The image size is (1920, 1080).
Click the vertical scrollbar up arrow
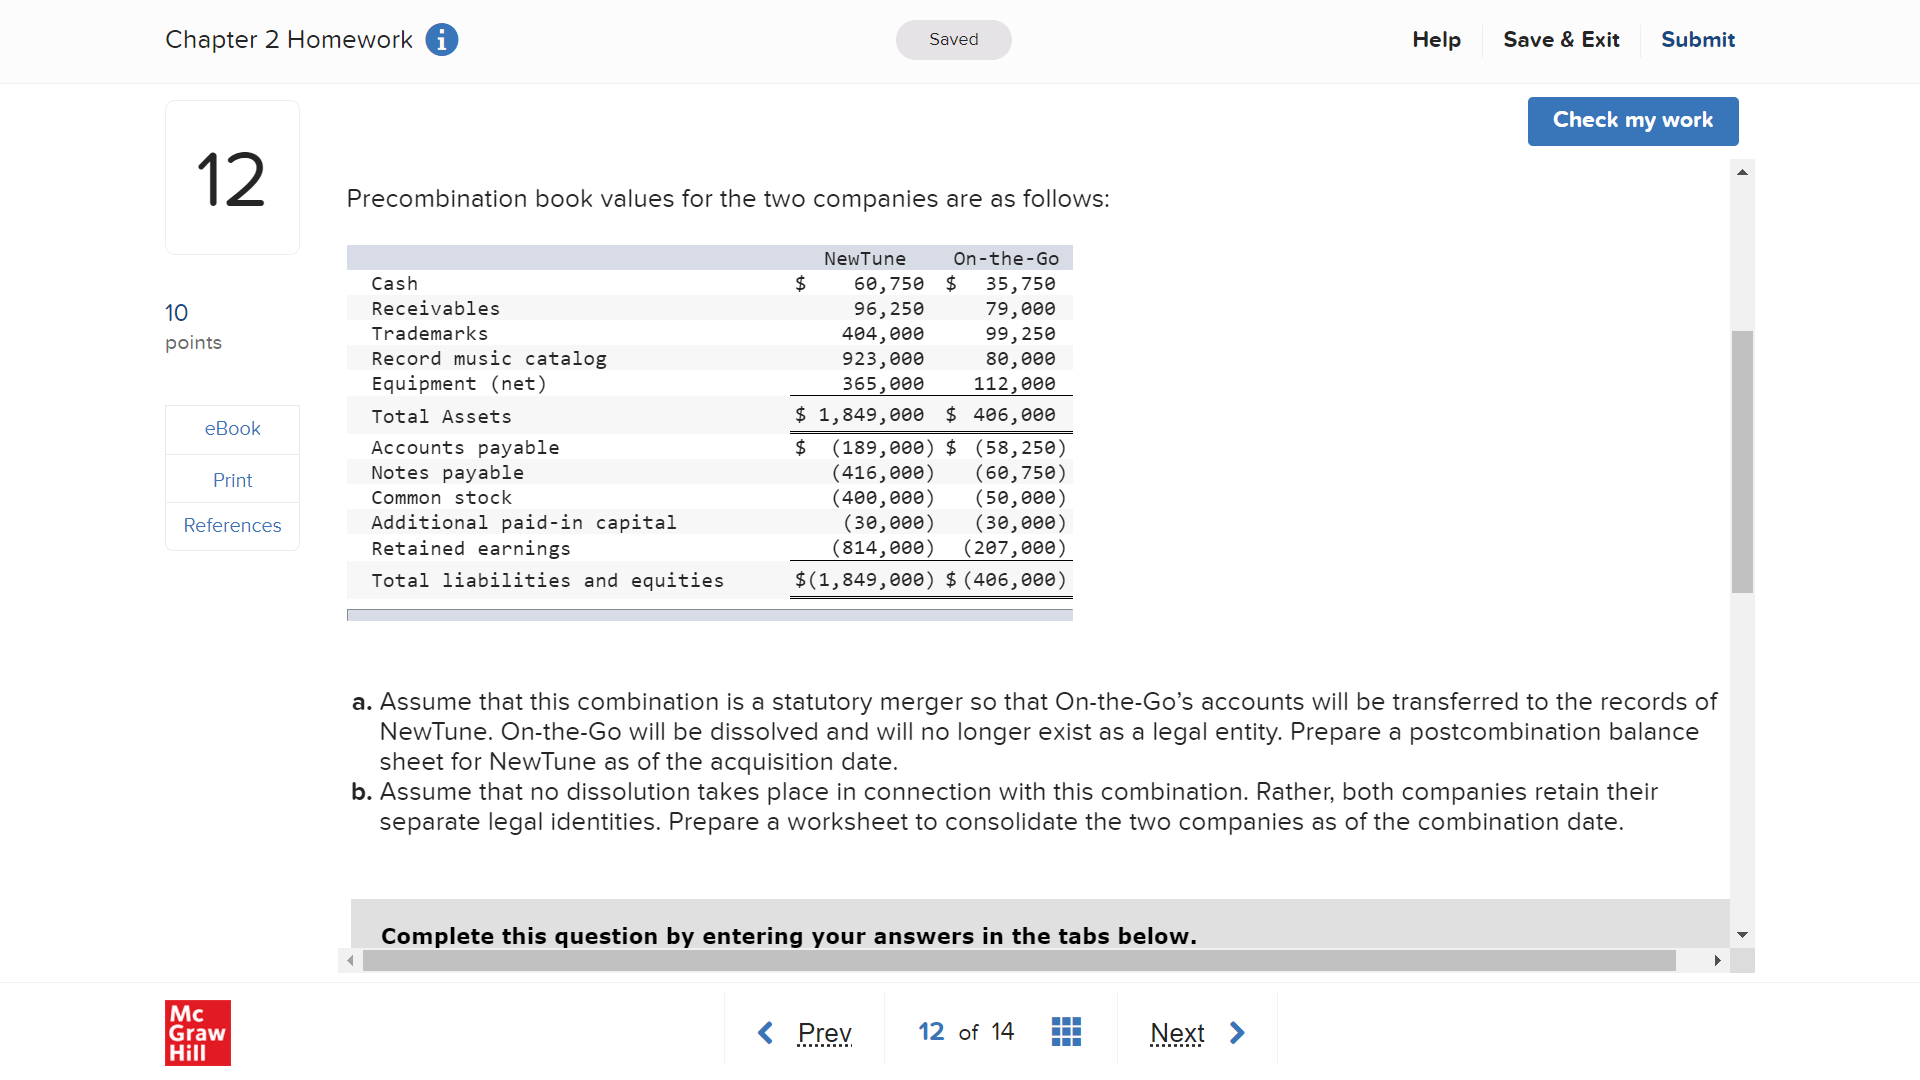click(1742, 173)
